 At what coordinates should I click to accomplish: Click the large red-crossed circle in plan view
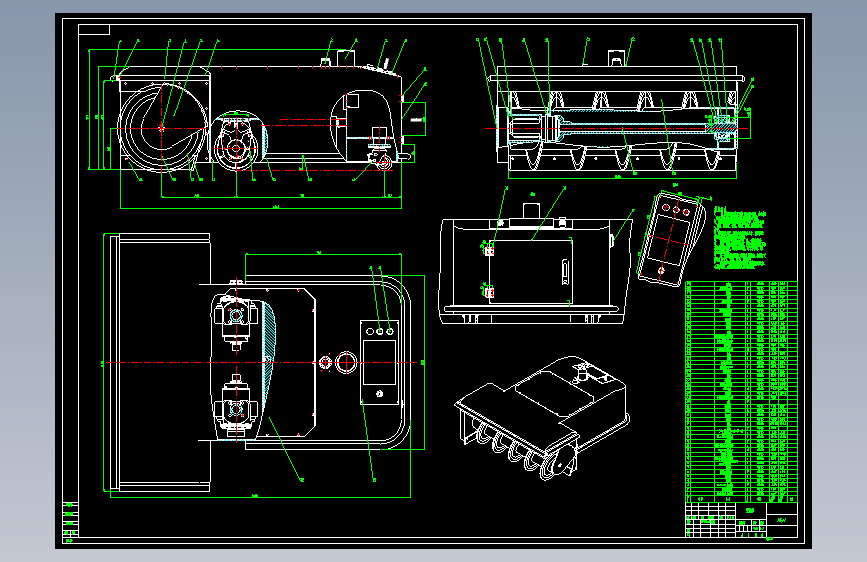(x=346, y=363)
